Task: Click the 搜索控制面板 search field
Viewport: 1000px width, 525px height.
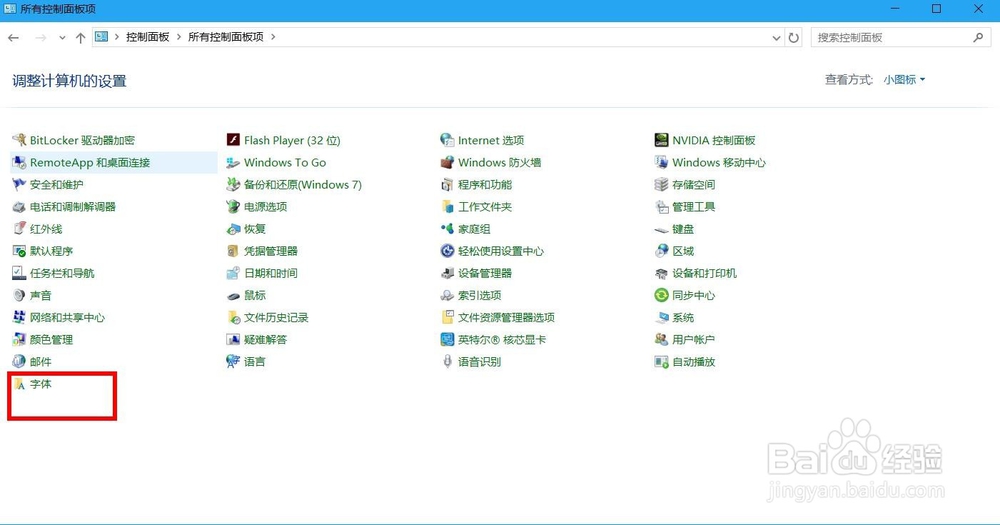Action: coord(900,38)
